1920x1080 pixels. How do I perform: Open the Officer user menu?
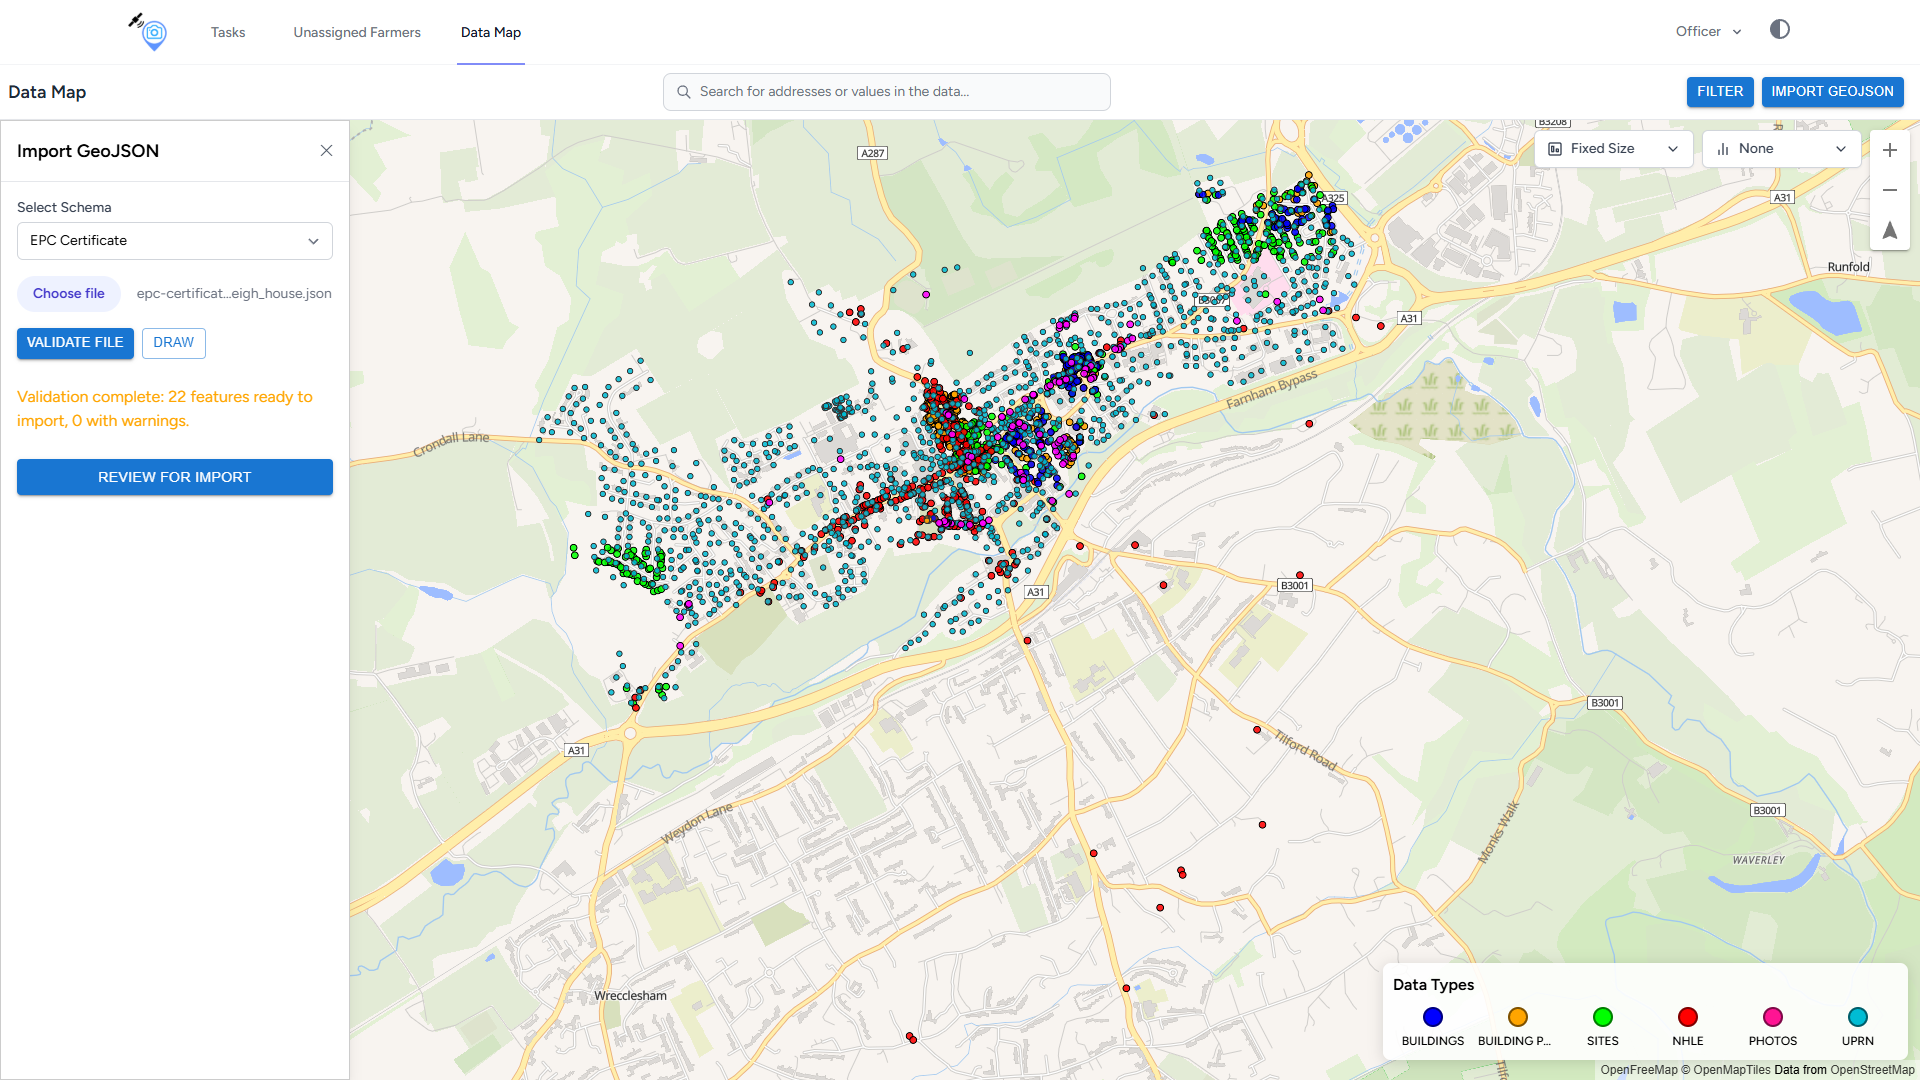(x=1708, y=32)
